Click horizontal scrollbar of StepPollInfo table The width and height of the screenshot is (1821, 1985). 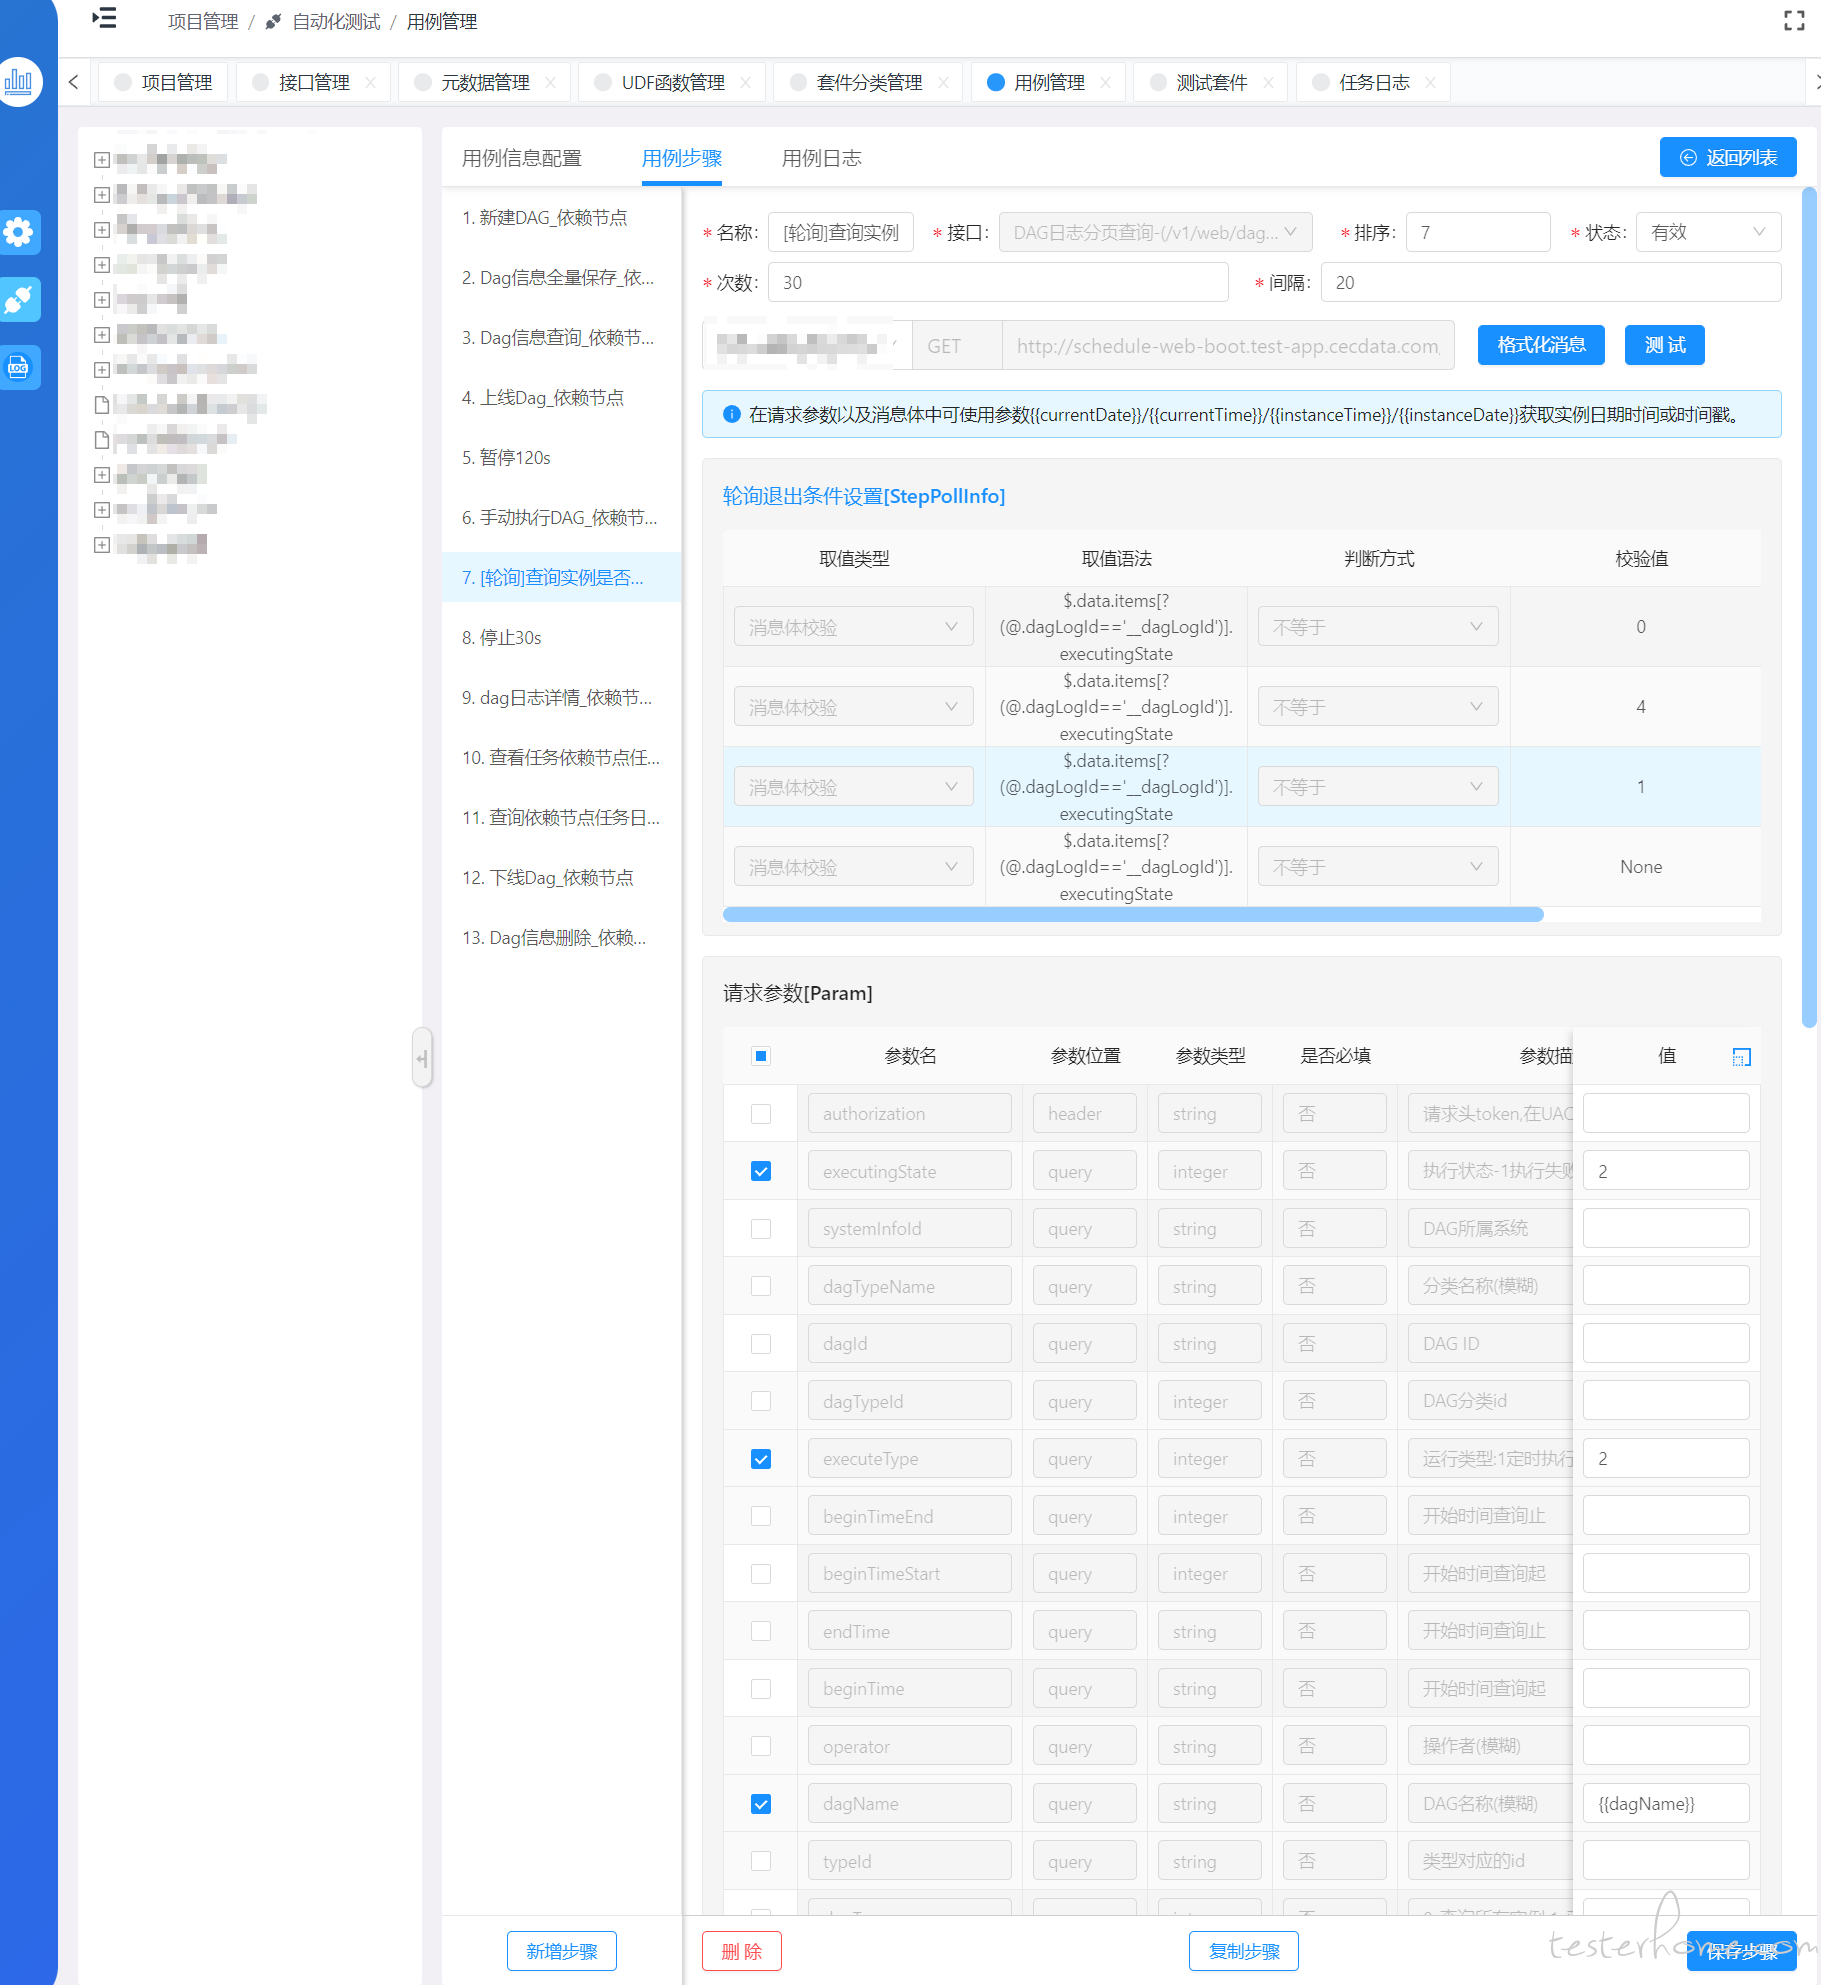click(x=1133, y=914)
